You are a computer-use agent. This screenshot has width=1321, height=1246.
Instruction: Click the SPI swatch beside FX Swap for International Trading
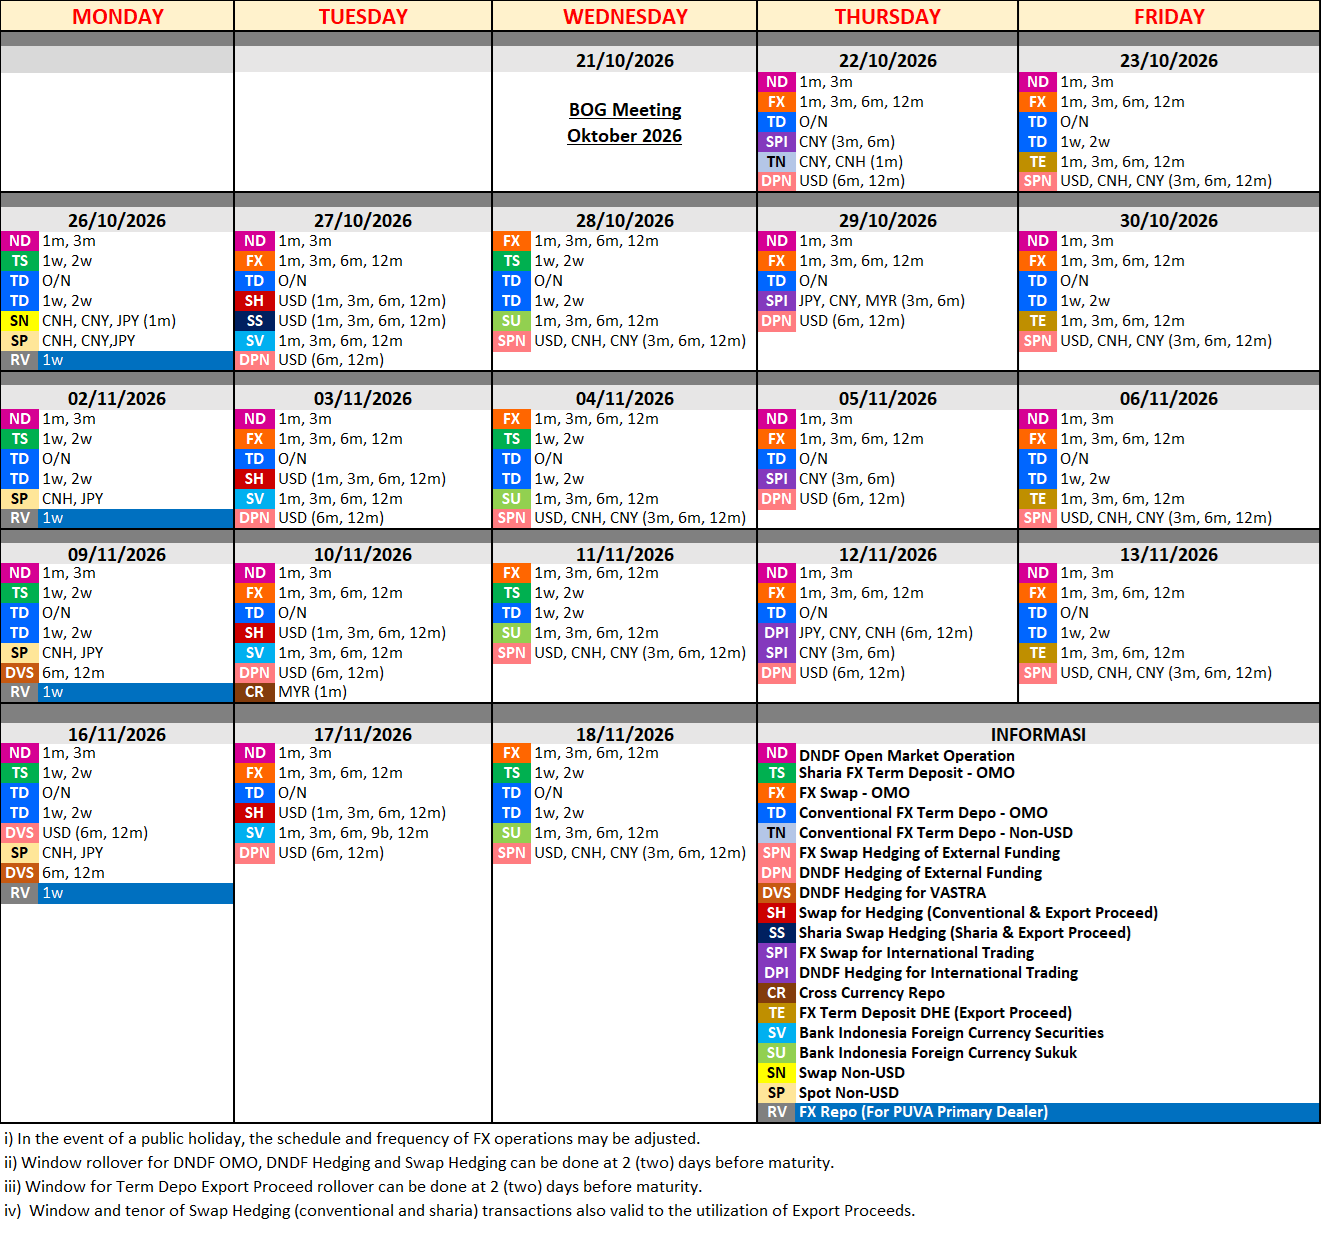777,953
